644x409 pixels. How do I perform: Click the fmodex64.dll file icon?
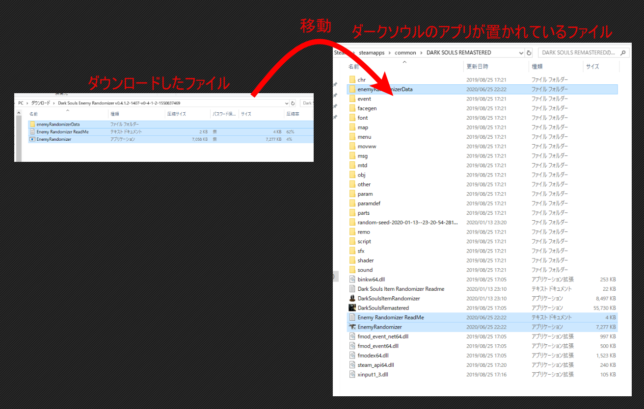pos(352,355)
